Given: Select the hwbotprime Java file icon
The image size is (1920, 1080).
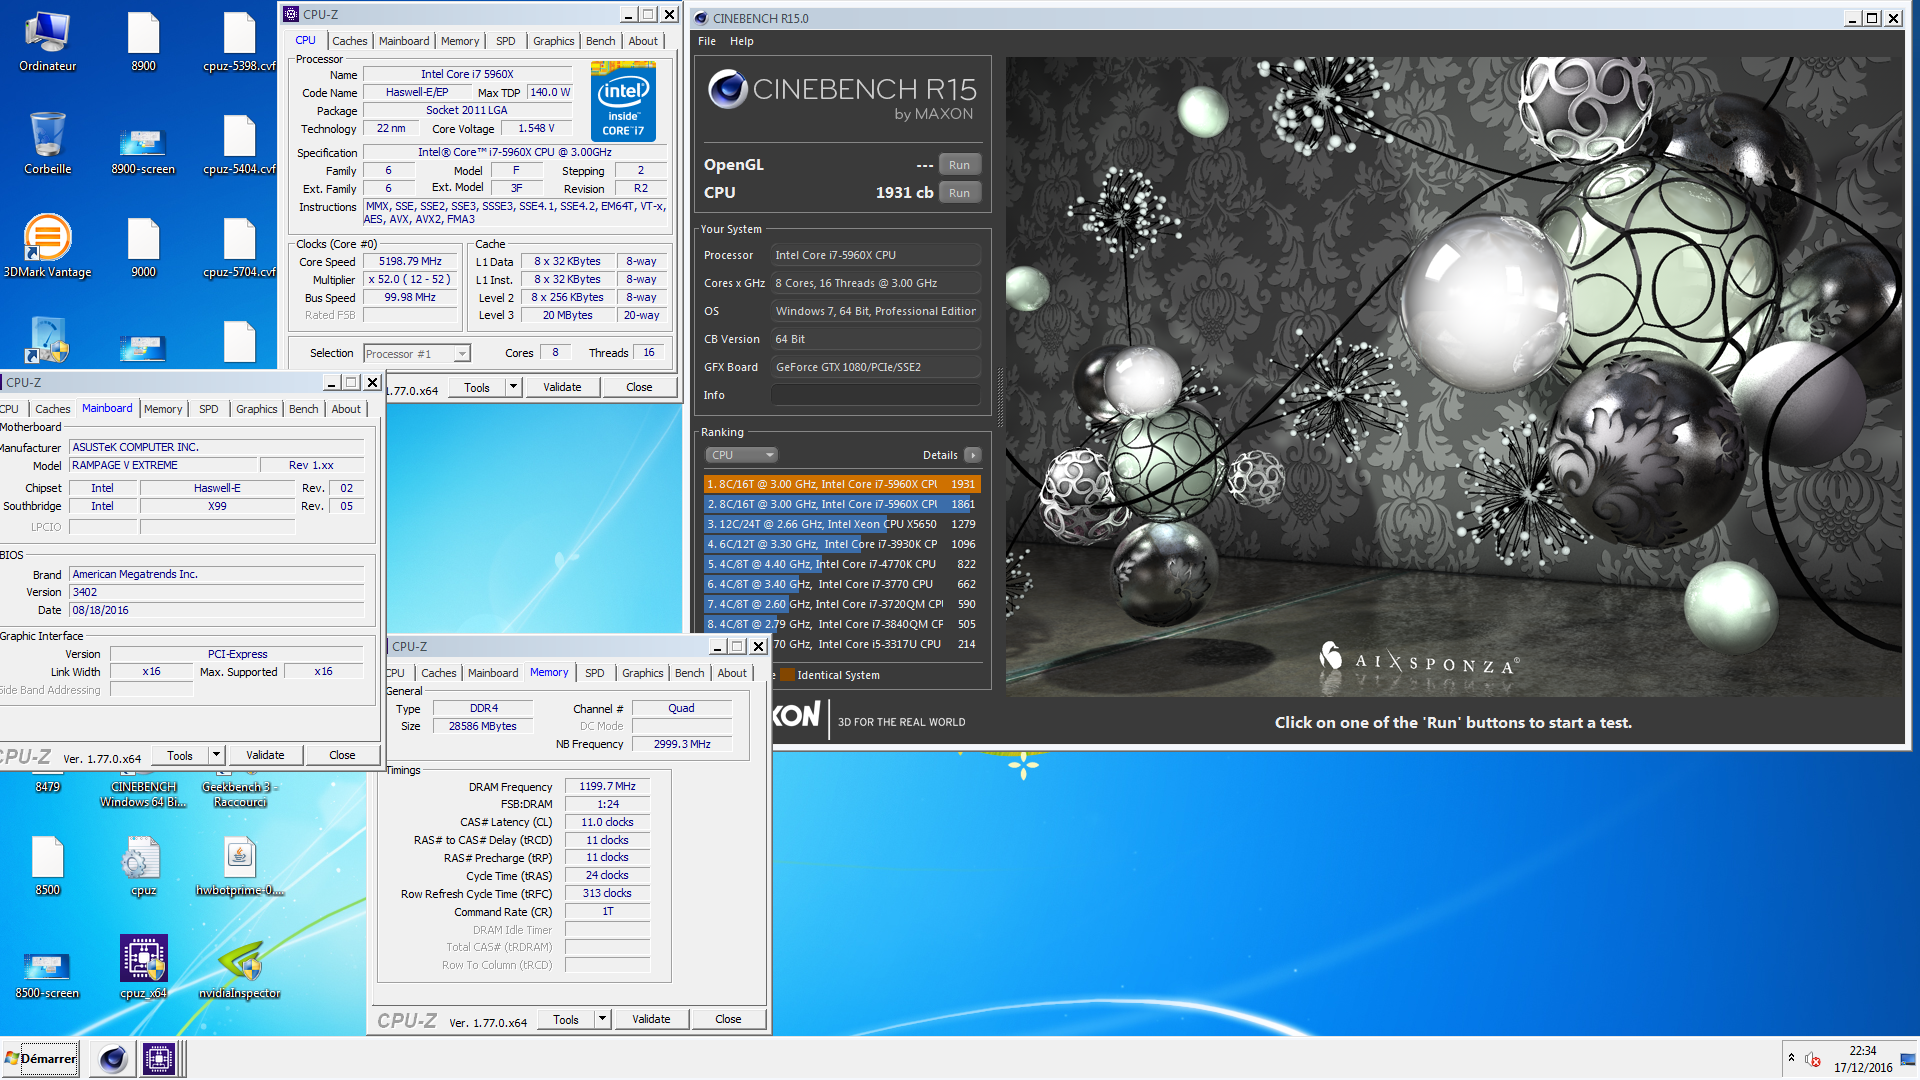Looking at the screenshot, I should [239, 866].
